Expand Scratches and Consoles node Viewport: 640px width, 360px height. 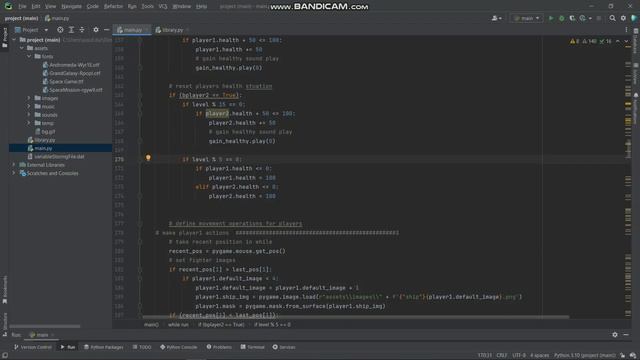pyautogui.click(x=14, y=173)
